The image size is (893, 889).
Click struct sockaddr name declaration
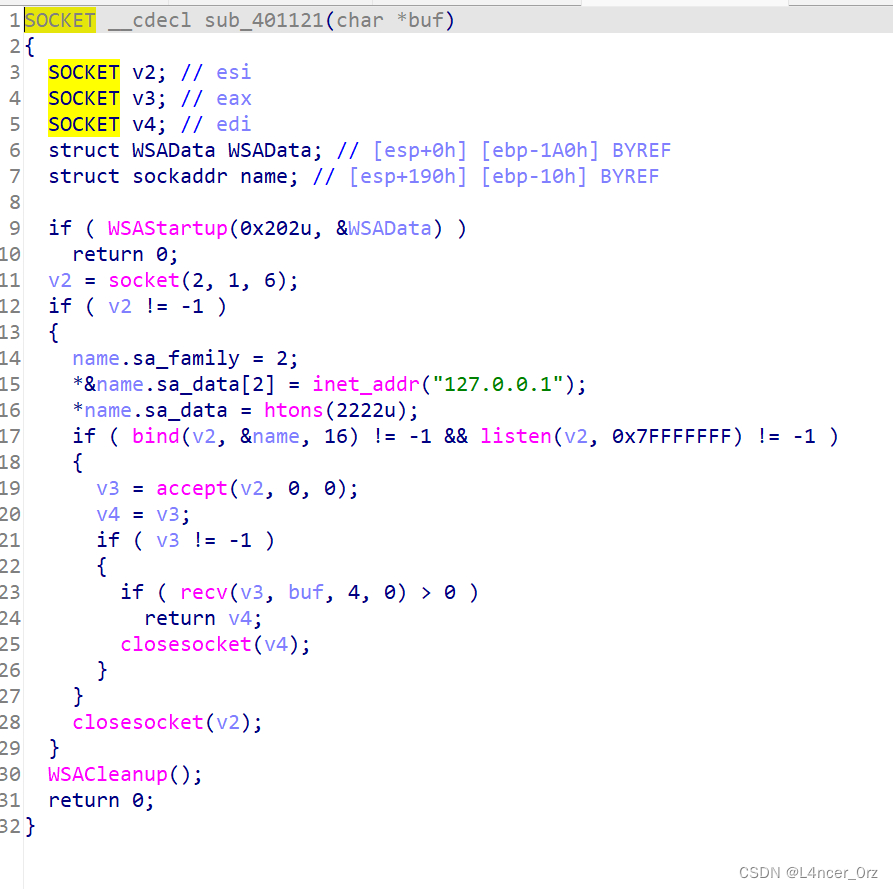(173, 177)
